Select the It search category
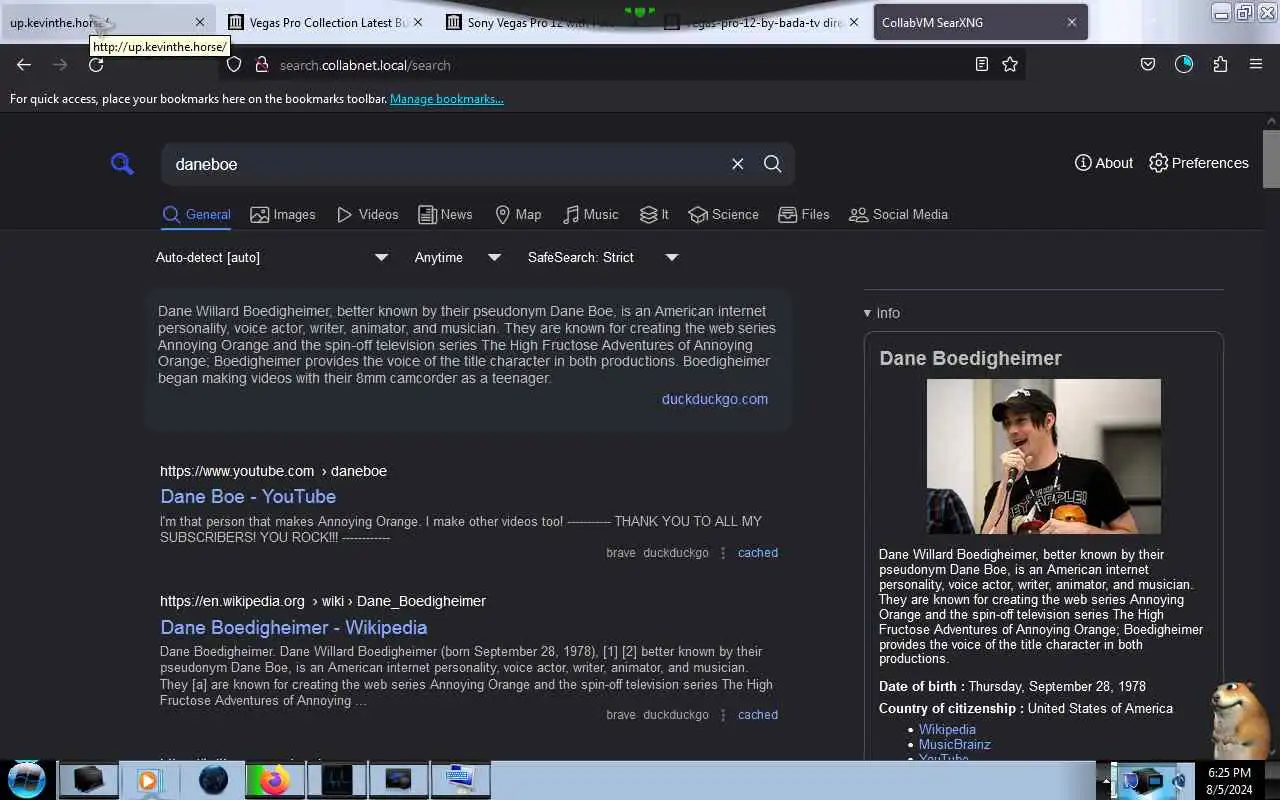The width and height of the screenshot is (1280, 800). pyautogui.click(x=654, y=214)
